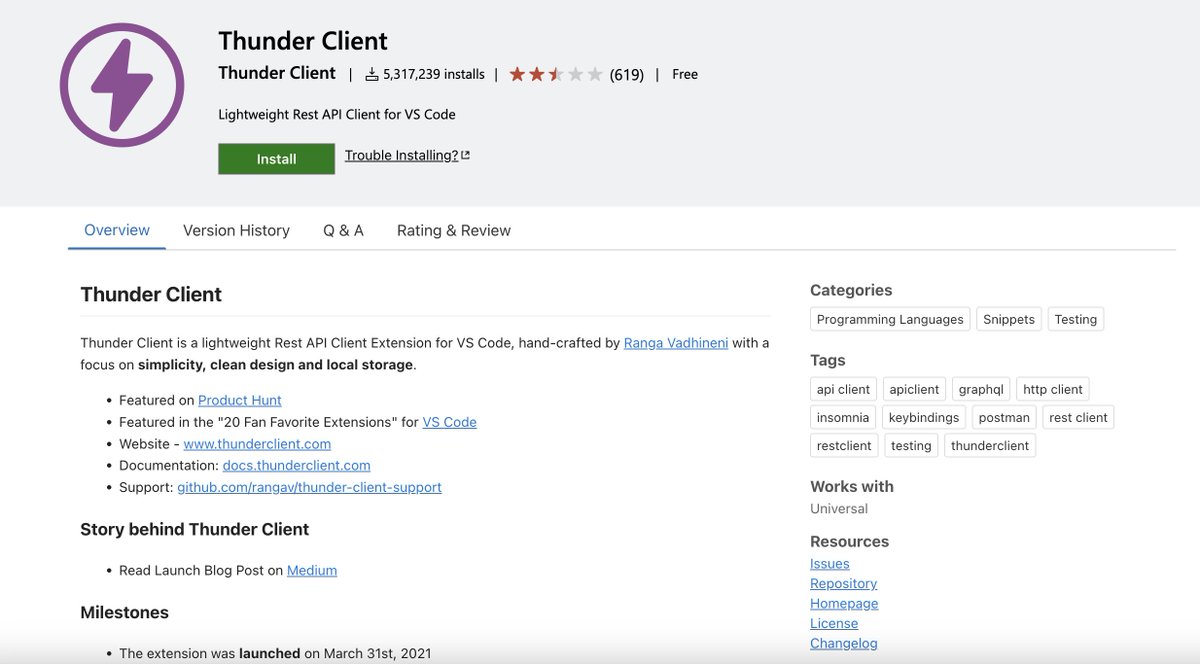Screen dimensions: 1200x664
Task: Open the Repository resource link
Action: tap(844, 584)
